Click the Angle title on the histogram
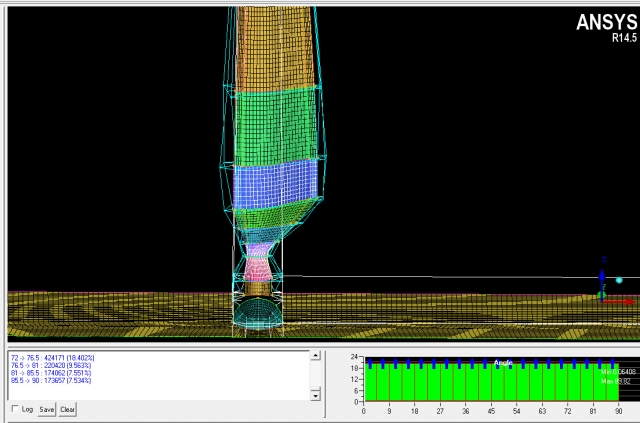 tap(504, 363)
